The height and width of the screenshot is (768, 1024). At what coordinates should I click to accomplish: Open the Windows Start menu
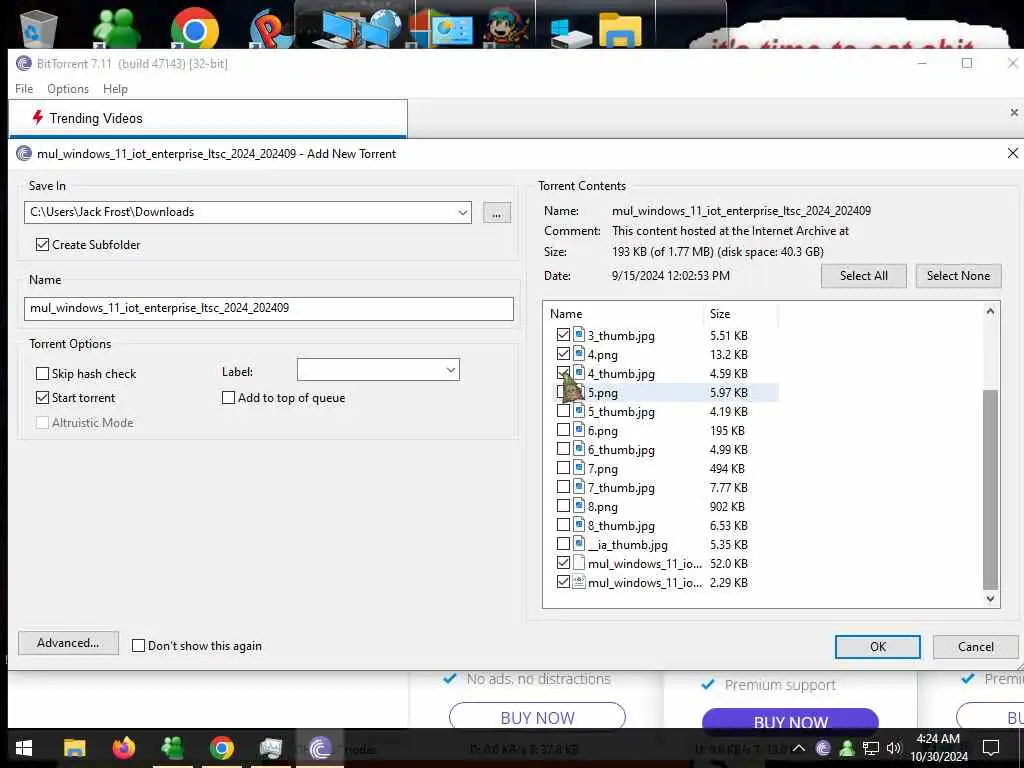[x=24, y=748]
